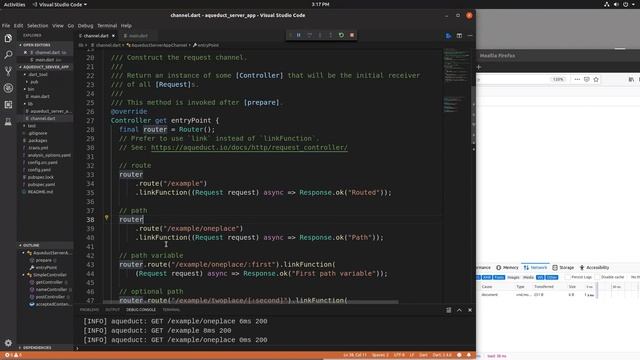This screenshot has width=640, height=360.
Task: Switch to the Output panel tab
Action: [x=113, y=310]
